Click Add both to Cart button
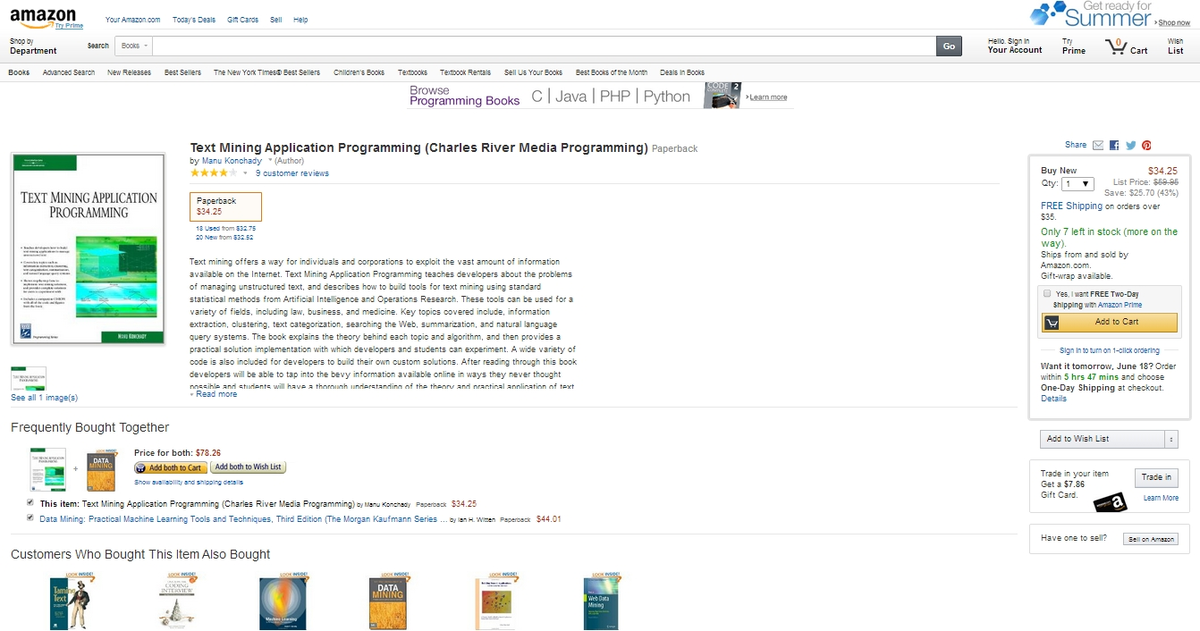 point(171,467)
